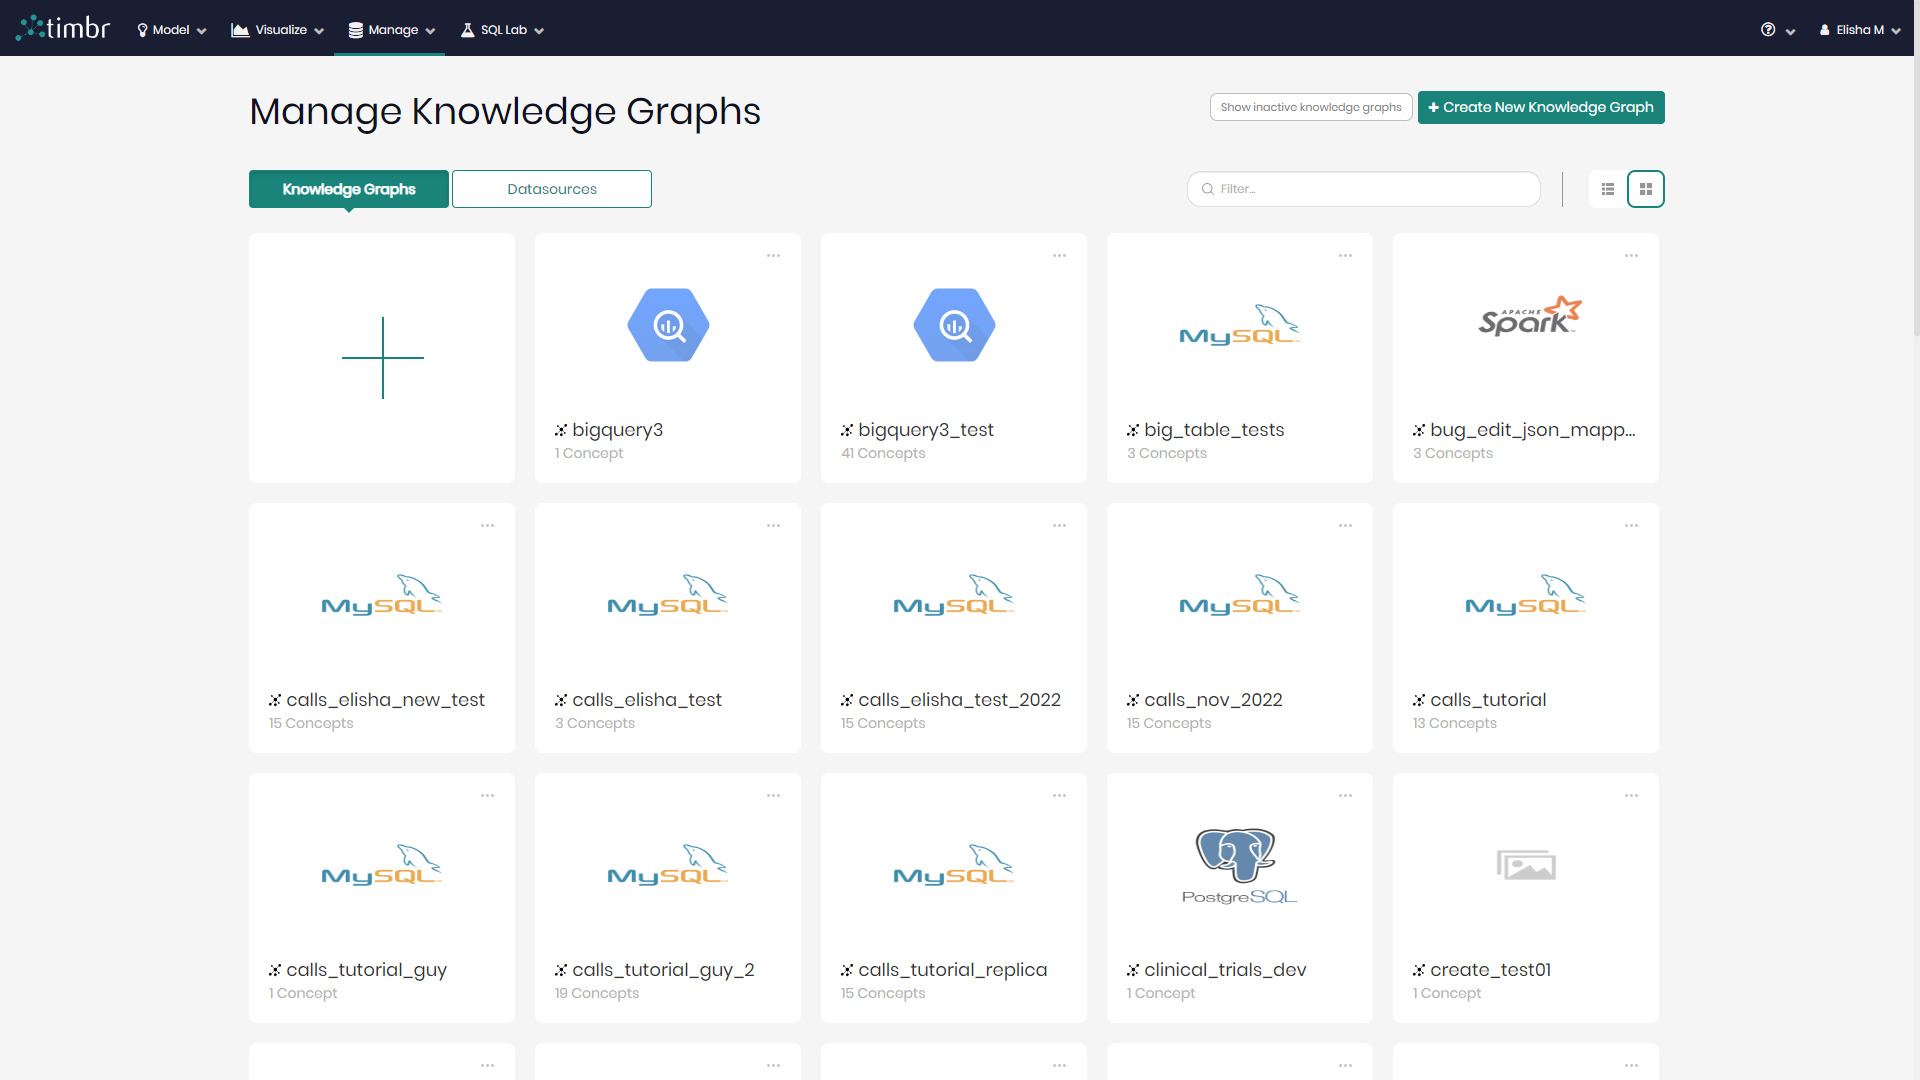
Task: Open the Visualize menu
Action: pyautogui.click(x=276, y=29)
